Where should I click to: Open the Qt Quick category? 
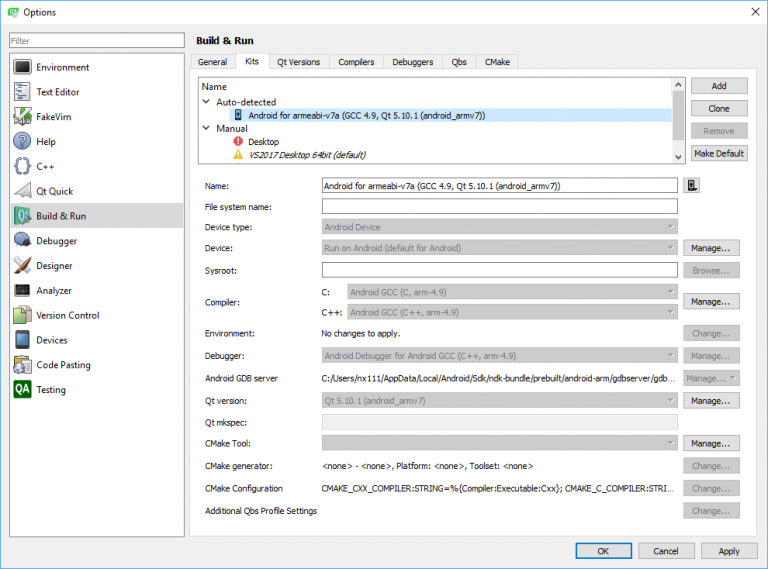click(97, 191)
